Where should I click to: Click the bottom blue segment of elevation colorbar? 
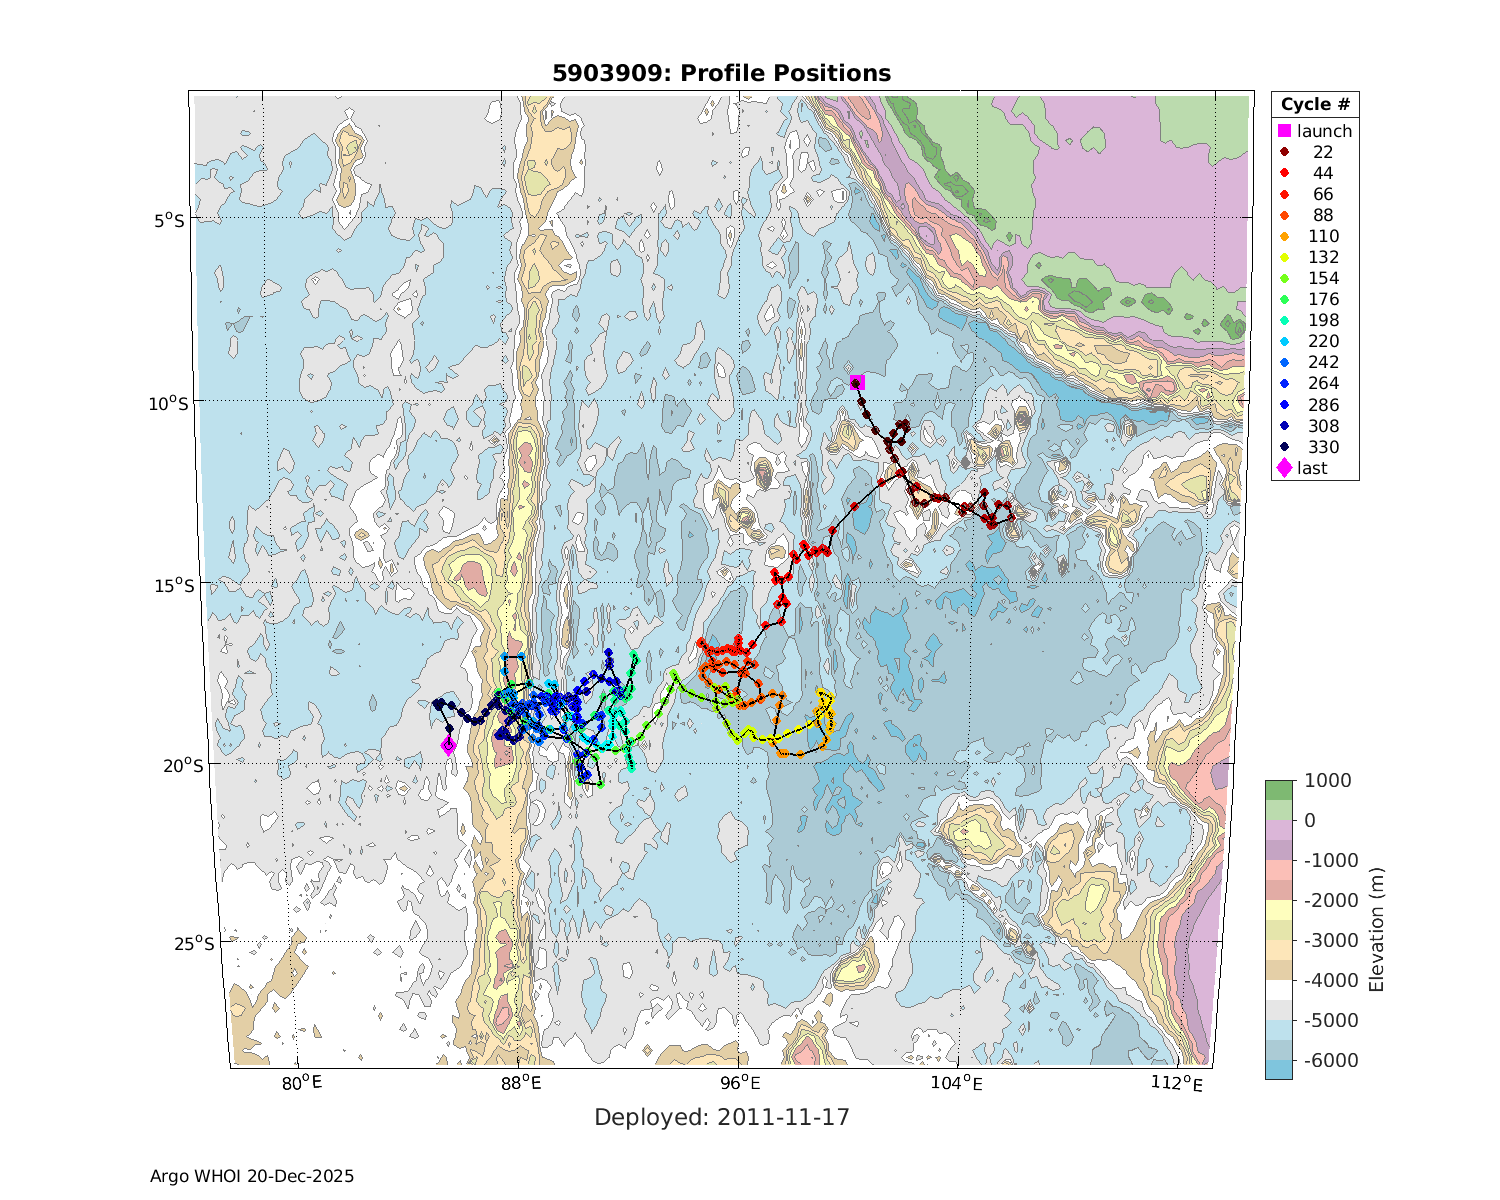(1278, 1069)
